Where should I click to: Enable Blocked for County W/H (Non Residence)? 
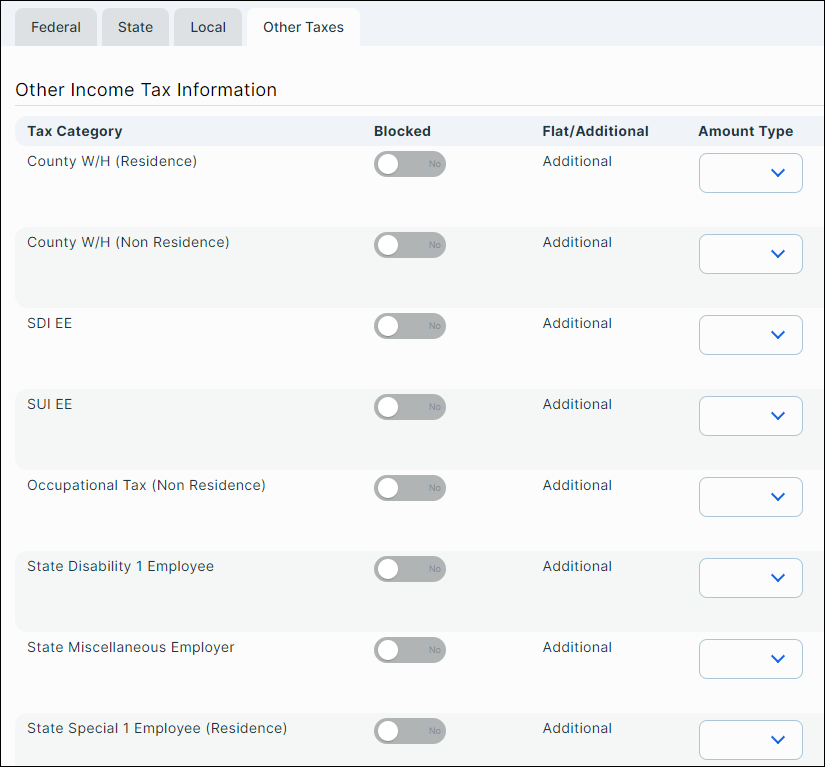coord(410,245)
